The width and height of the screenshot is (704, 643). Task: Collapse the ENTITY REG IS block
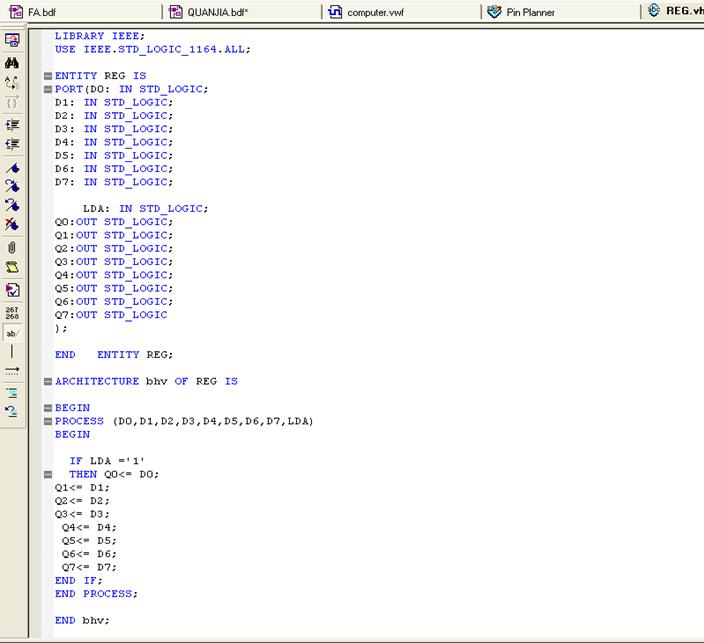[47, 76]
